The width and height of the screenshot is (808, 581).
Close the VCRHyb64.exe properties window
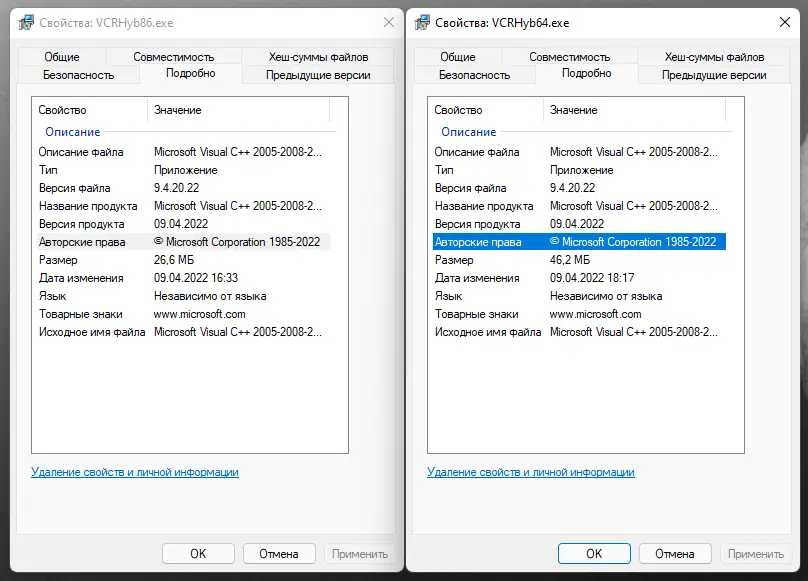pos(784,22)
